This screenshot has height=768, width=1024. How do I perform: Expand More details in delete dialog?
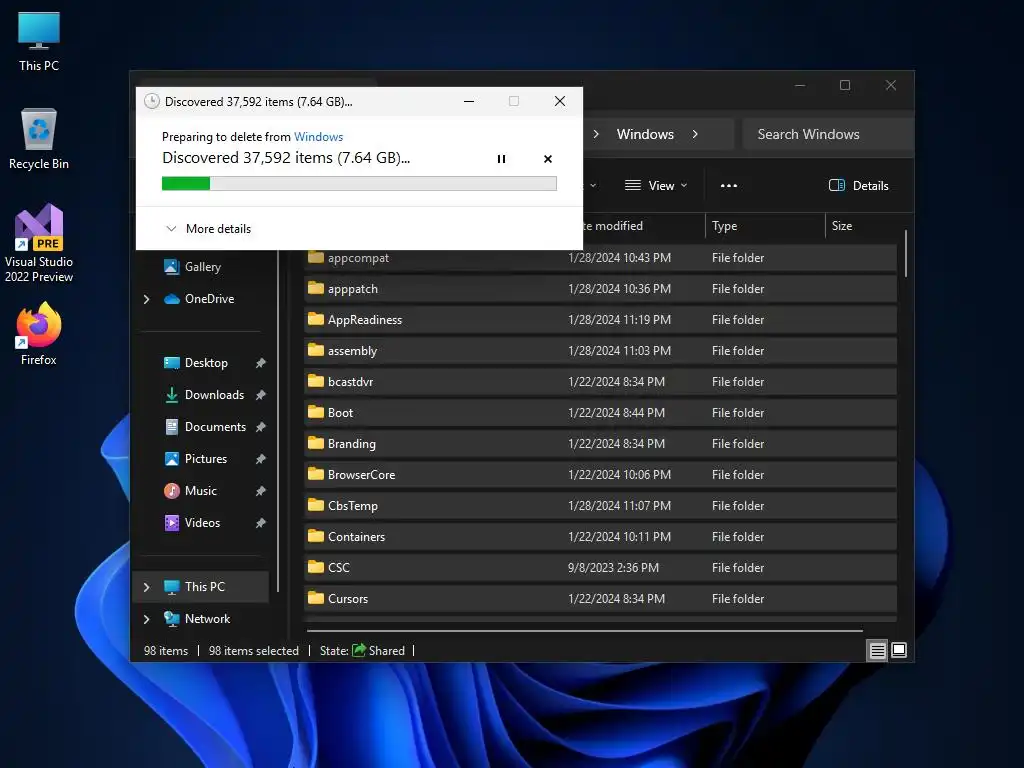(208, 229)
